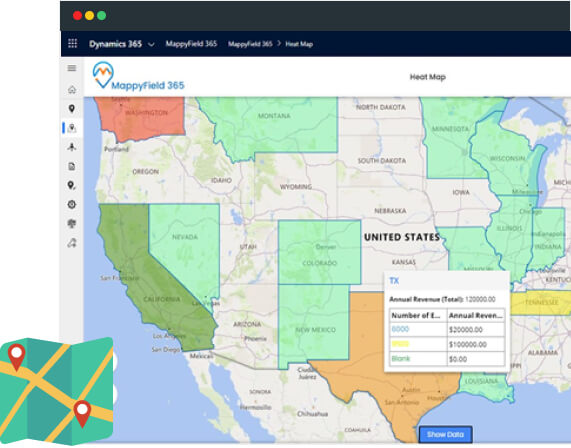Image resolution: width=571 pixels, height=448 pixels.
Task: Select the Indiana state region
Action: 548,239
